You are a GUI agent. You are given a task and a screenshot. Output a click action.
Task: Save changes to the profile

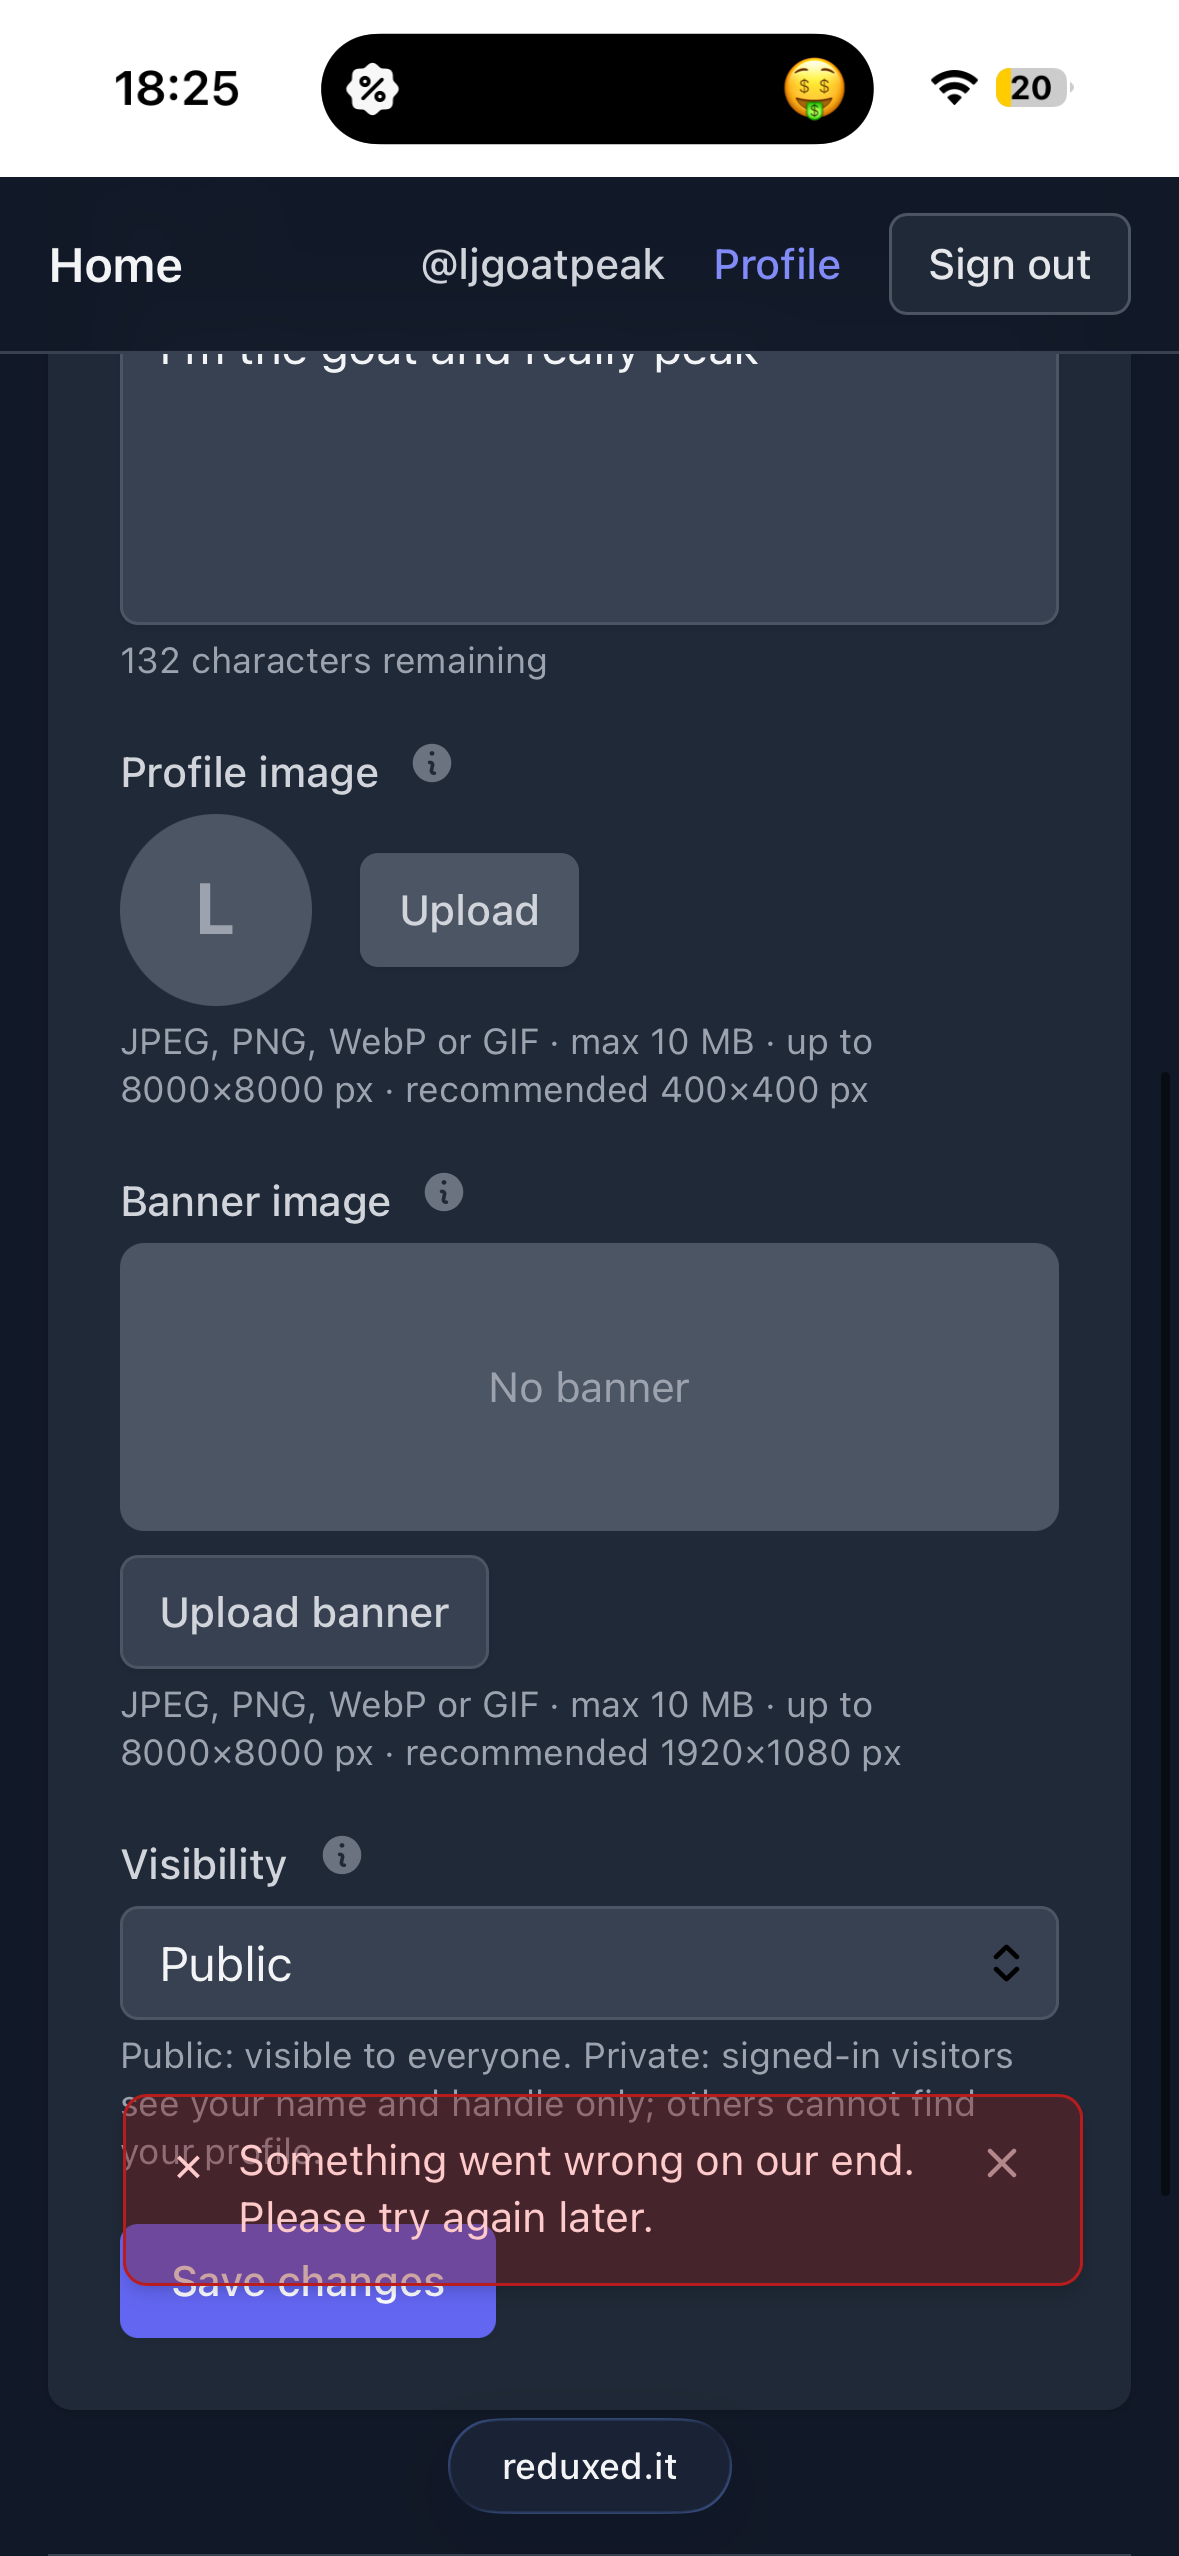click(x=308, y=2281)
